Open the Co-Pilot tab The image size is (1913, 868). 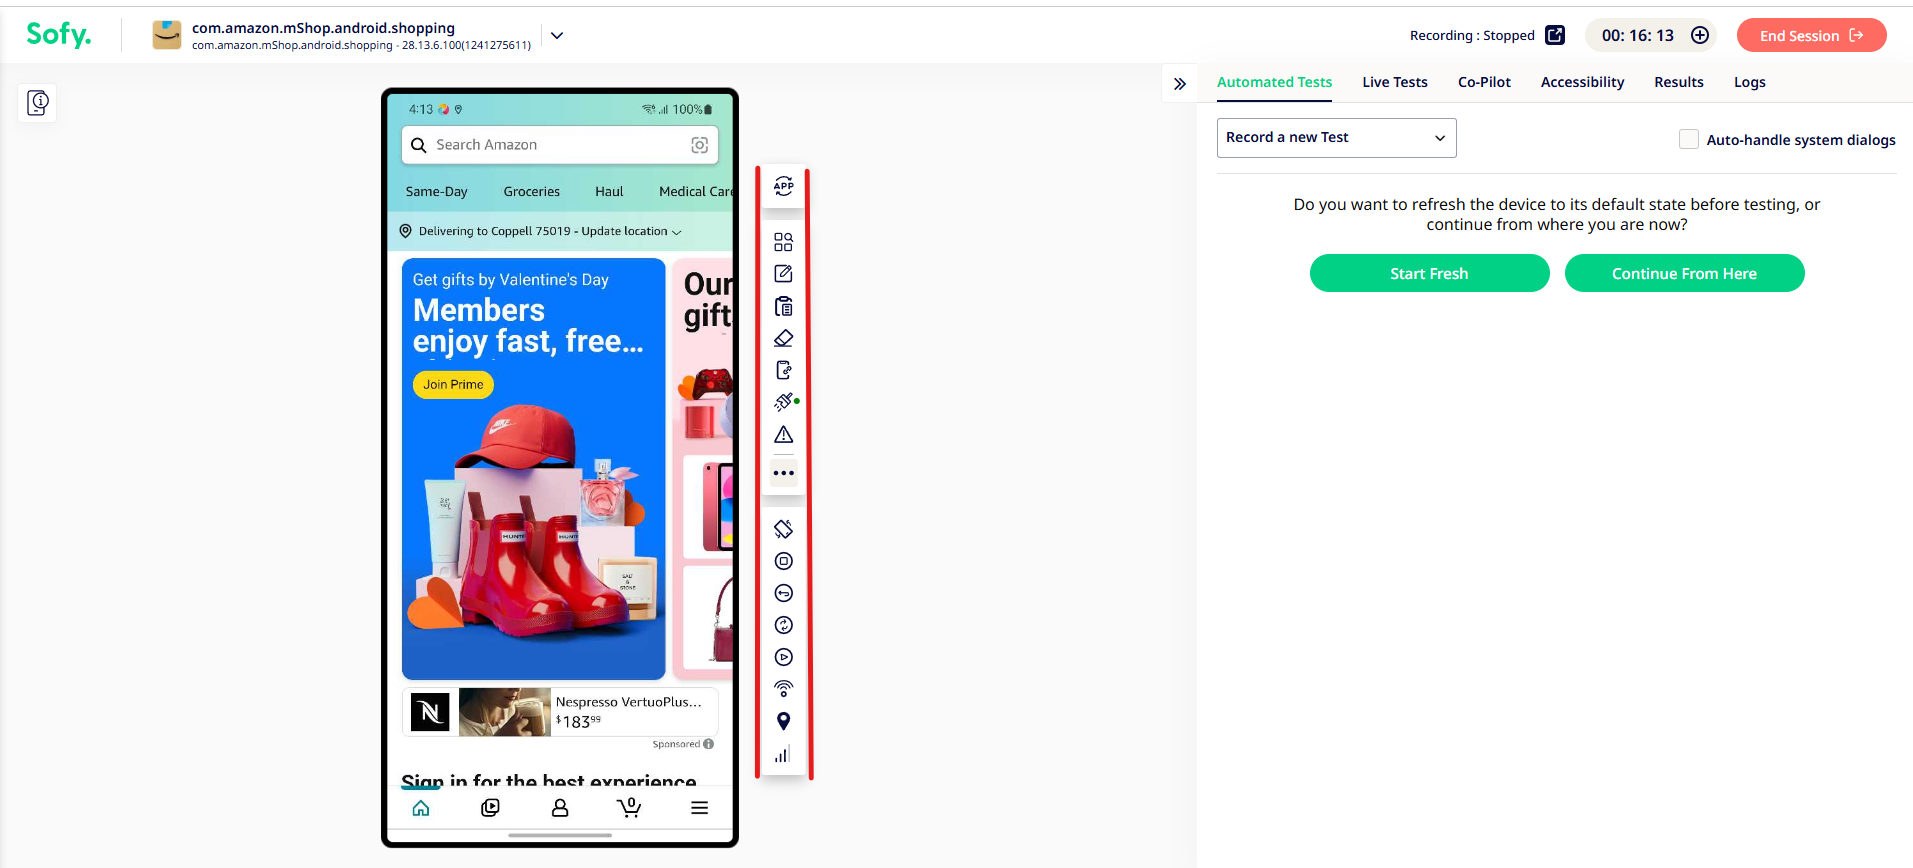coord(1484,82)
